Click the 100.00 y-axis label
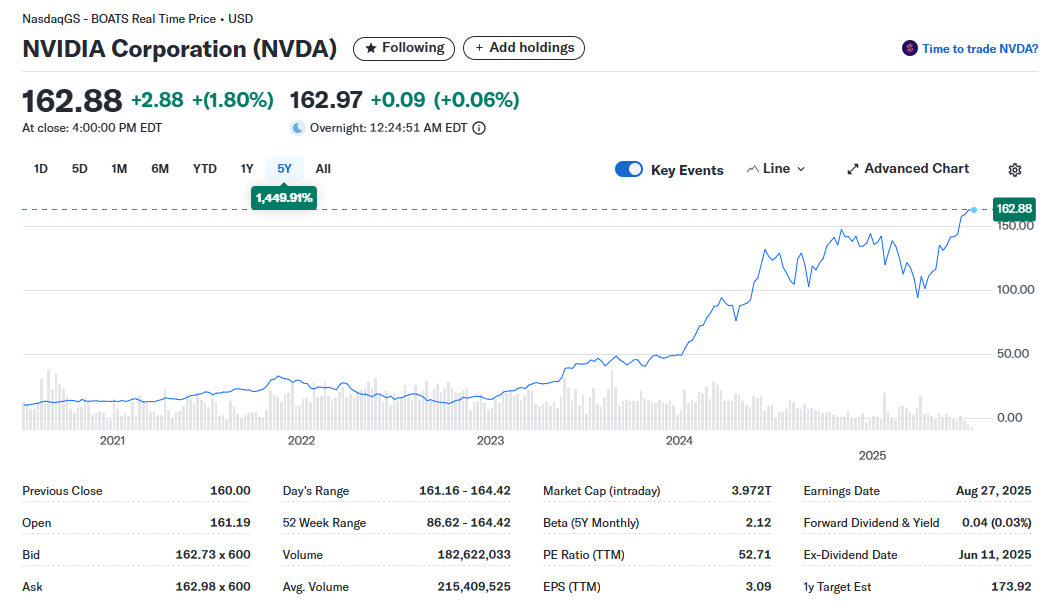 (x=1015, y=290)
